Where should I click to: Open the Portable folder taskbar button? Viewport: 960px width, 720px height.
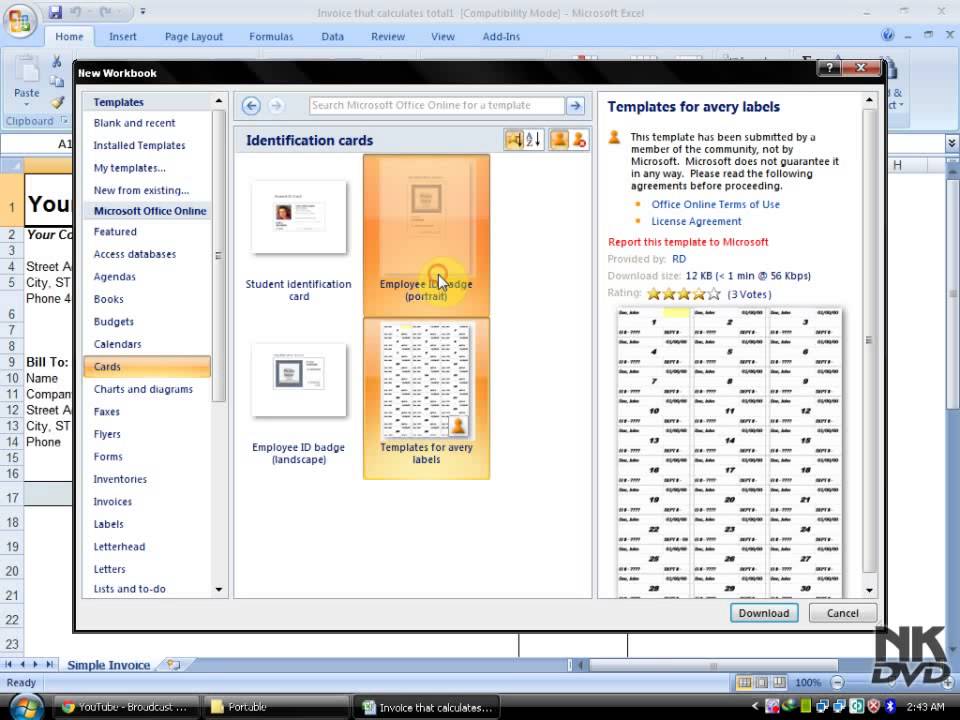click(276, 707)
